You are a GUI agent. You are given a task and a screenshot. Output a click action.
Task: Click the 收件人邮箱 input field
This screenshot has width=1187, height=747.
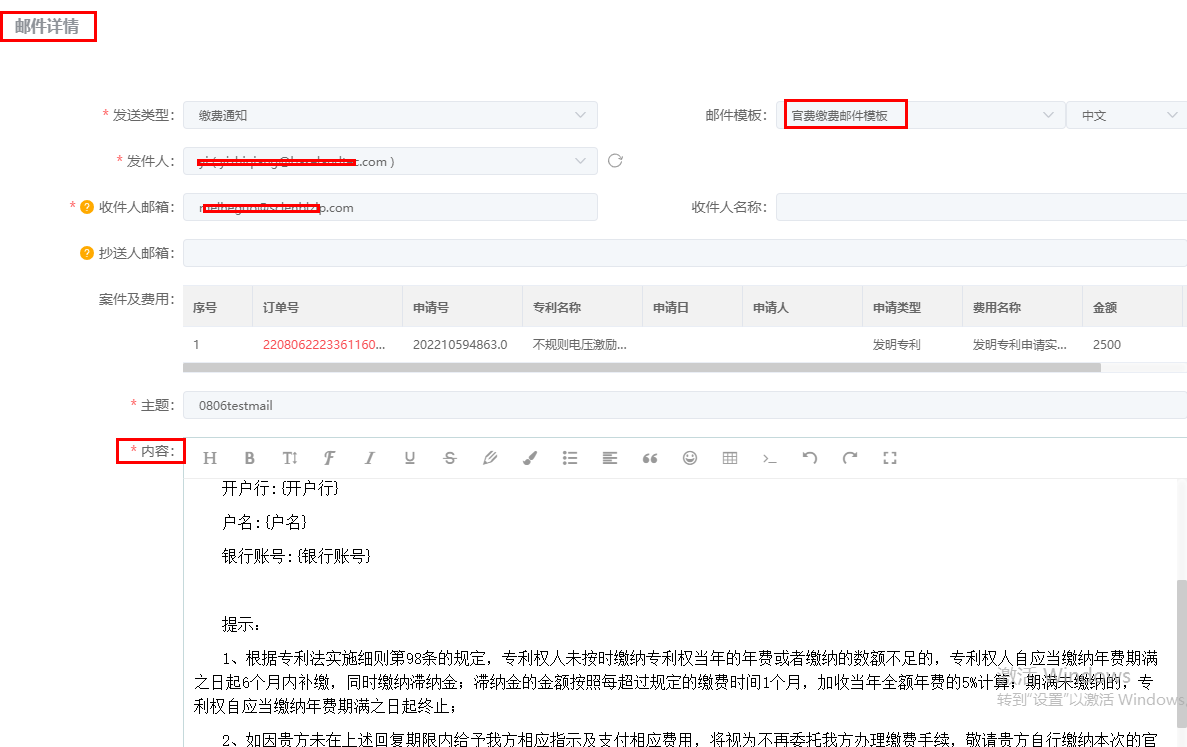(x=391, y=207)
